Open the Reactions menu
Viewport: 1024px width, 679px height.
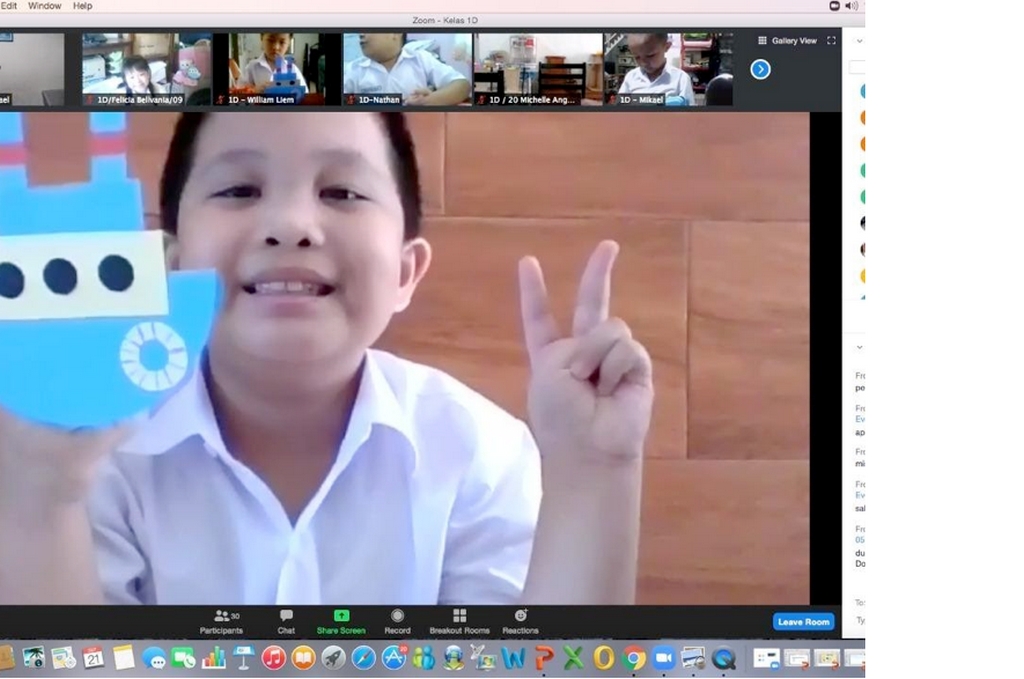pyautogui.click(x=520, y=621)
